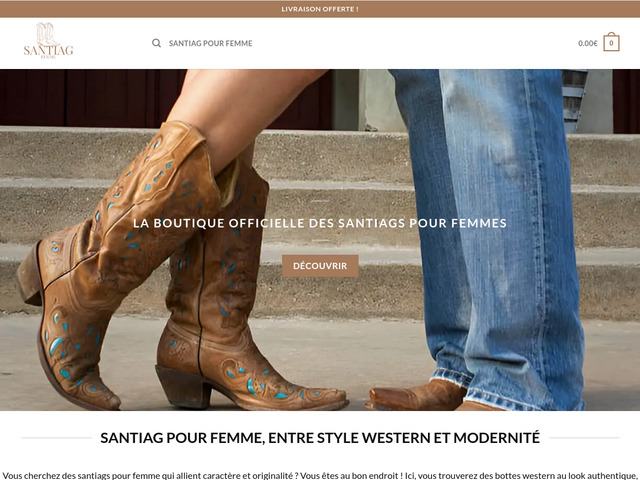Screen dimensions: 640x480
Task: Click the Découvrir button
Action: point(320,266)
